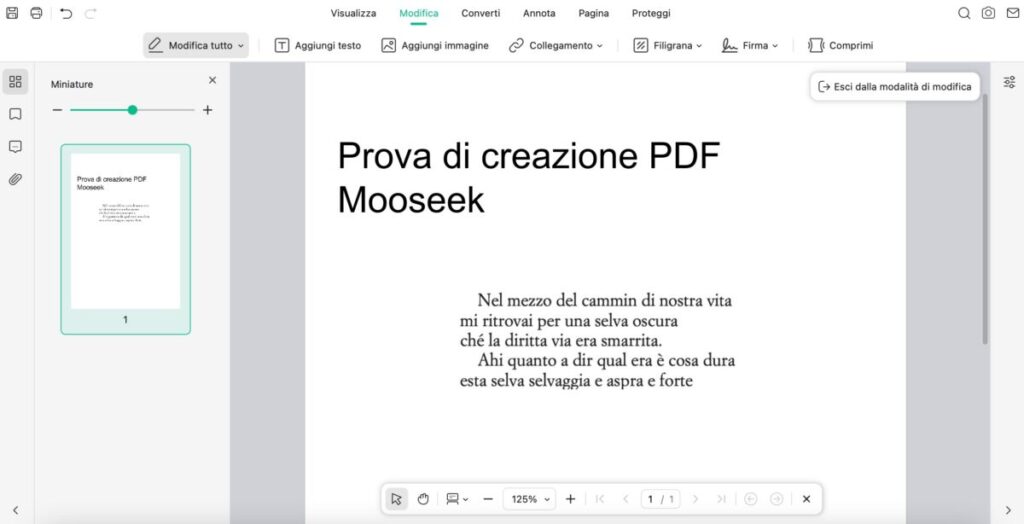The width and height of the screenshot is (1024, 524).
Task: Click the mail envelope icon
Action: pos(1012,13)
